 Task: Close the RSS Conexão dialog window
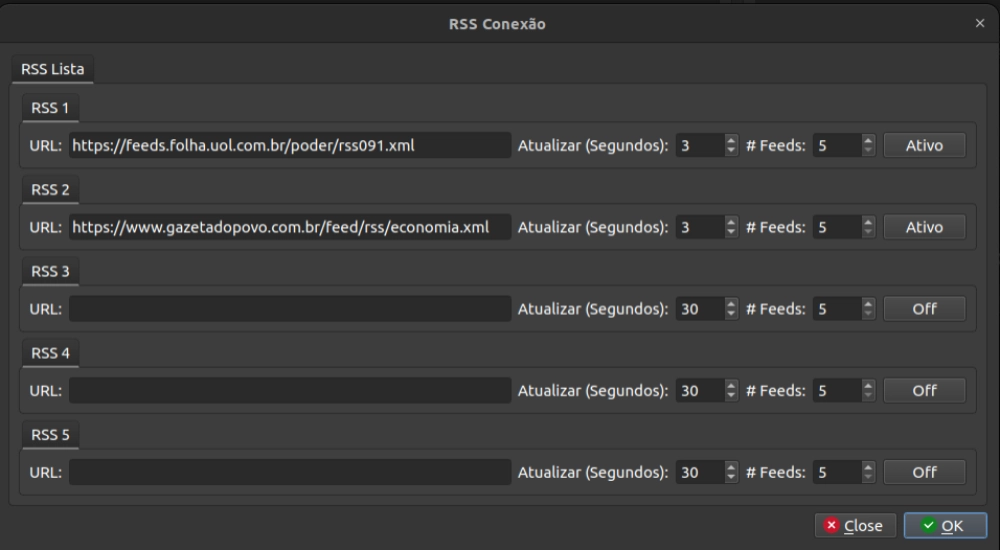click(979, 23)
